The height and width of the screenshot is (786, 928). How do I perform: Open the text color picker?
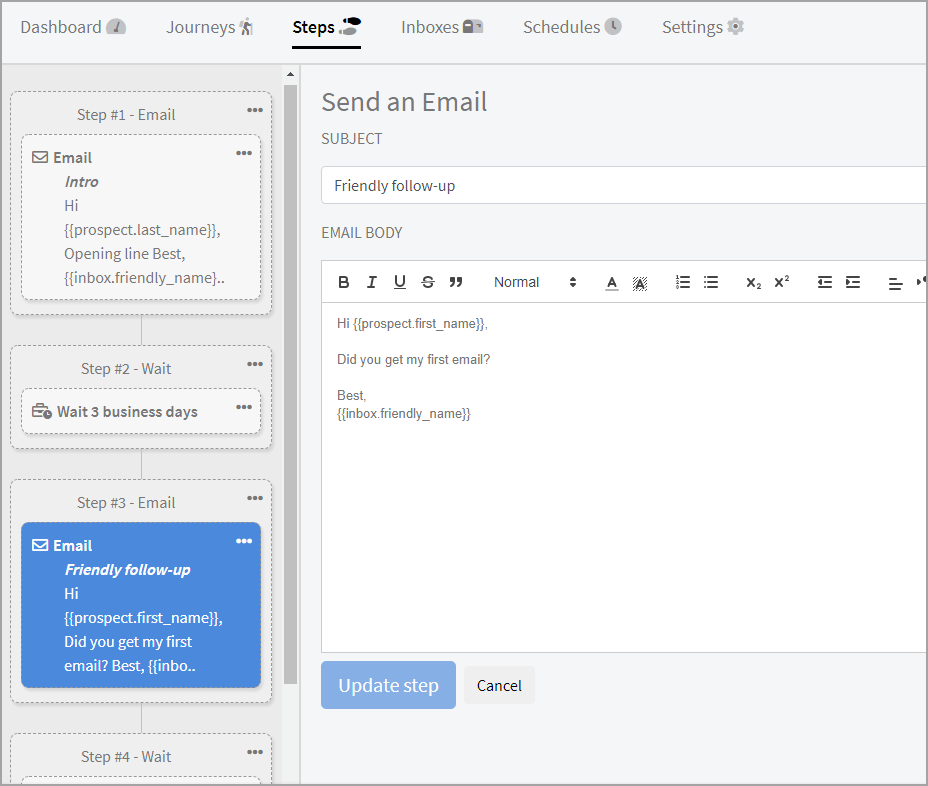pos(612,282)
